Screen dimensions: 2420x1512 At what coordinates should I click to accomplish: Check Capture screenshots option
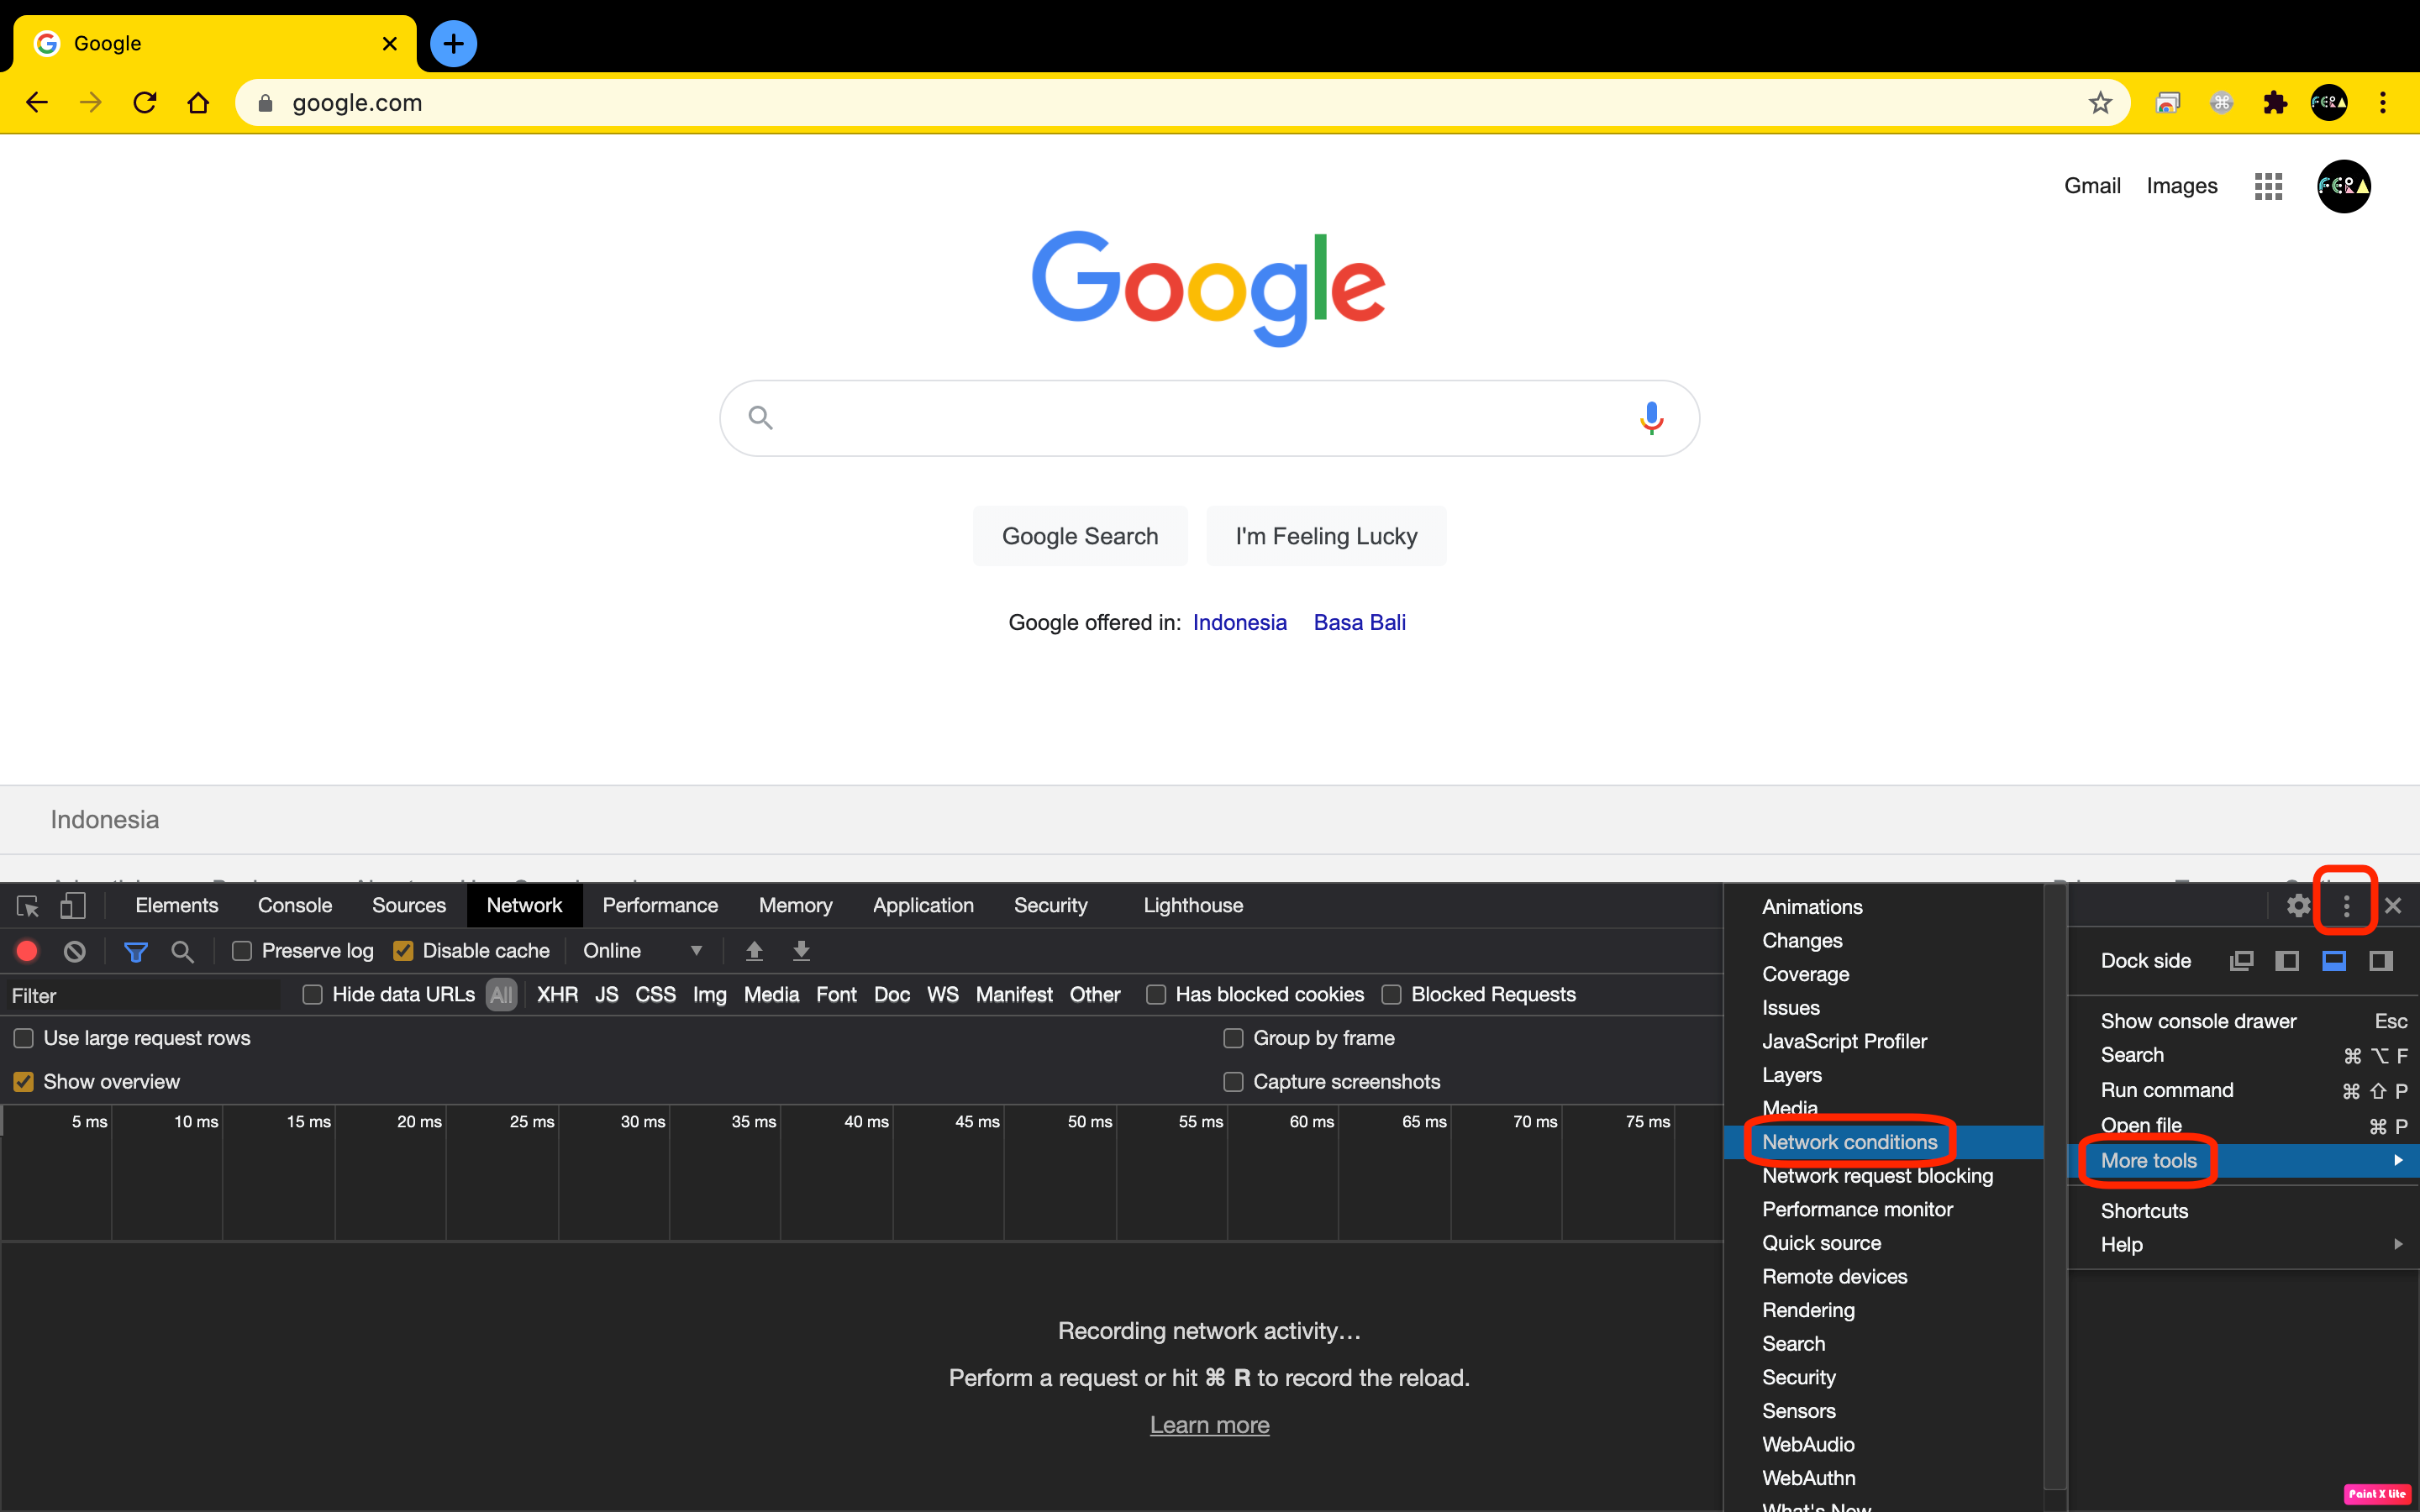tap(1233, 1082)
